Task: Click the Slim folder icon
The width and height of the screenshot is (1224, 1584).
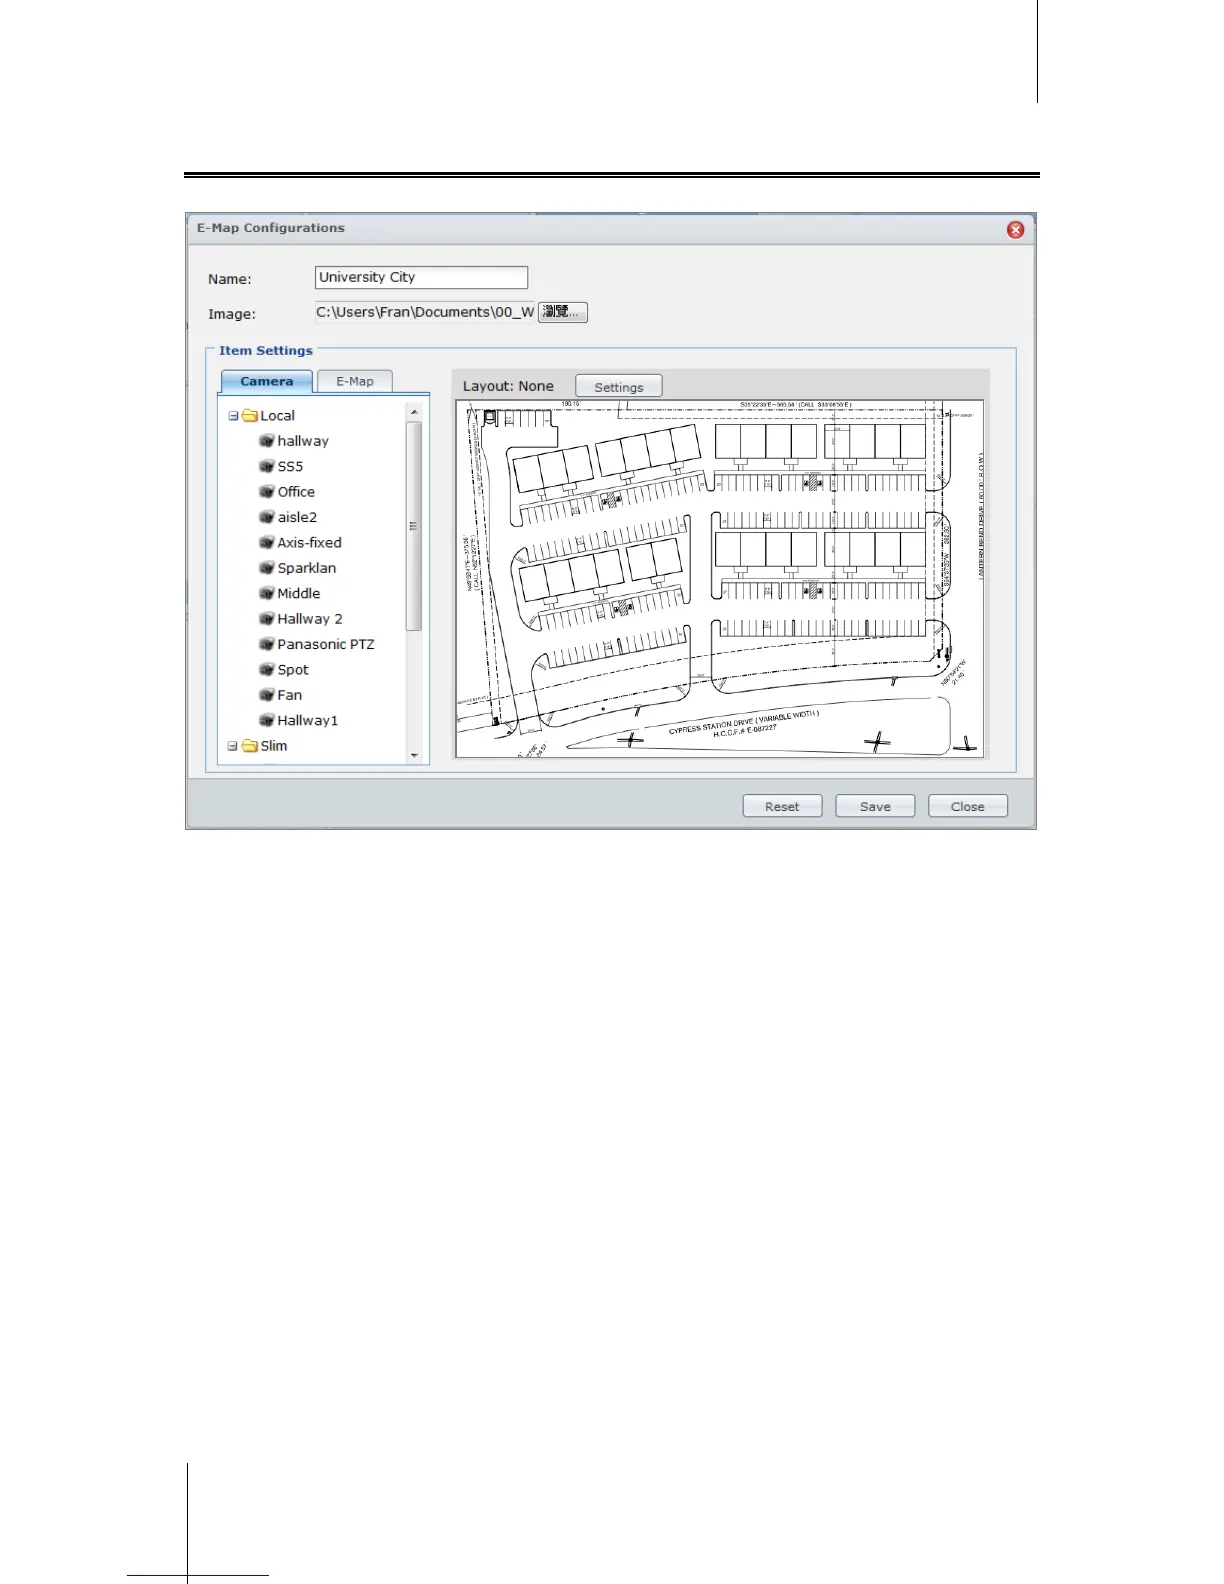Action: click(250, 746)
